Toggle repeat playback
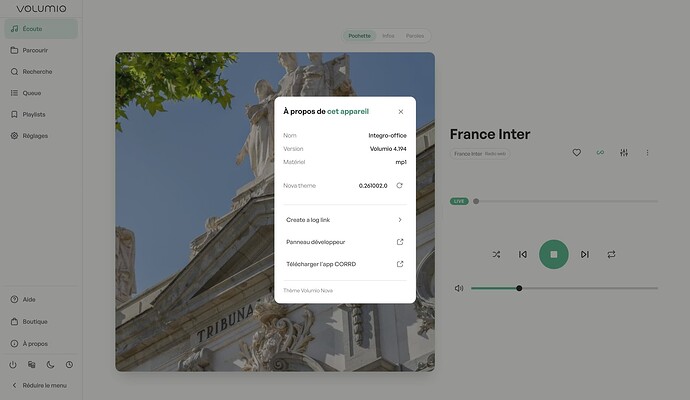This screenshot has height=400, width=690. [x=611, y=254]
